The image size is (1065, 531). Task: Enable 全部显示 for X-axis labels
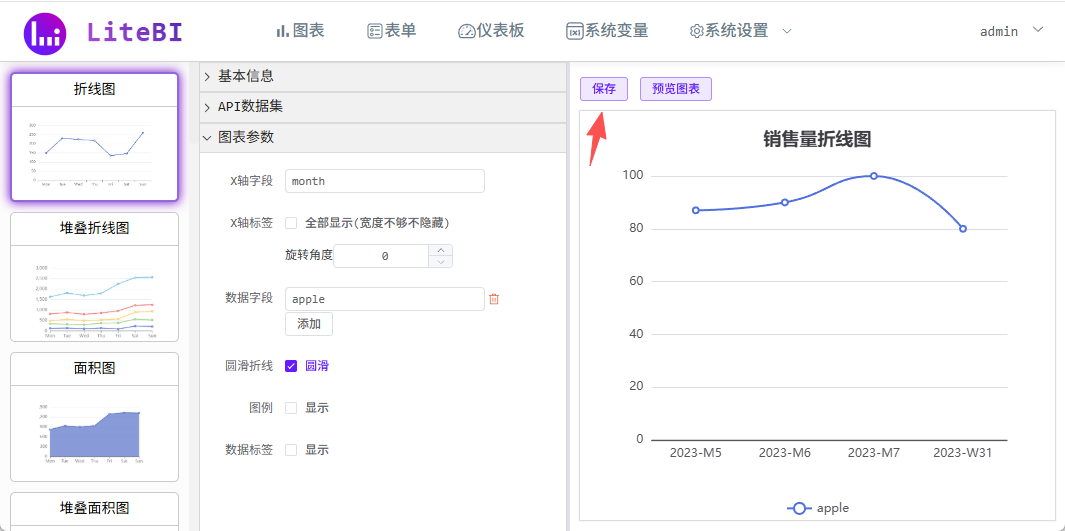click(x=291, y=223)
